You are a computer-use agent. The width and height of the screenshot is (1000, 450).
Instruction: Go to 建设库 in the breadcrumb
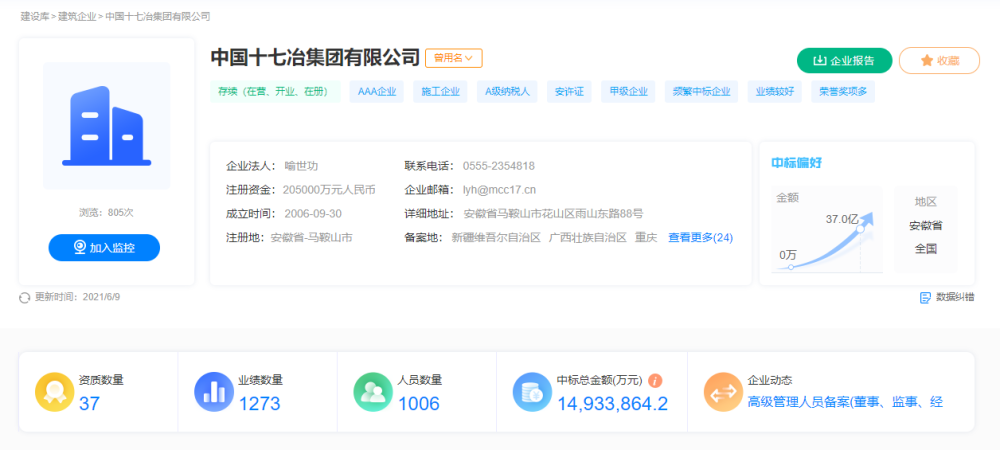34,17
